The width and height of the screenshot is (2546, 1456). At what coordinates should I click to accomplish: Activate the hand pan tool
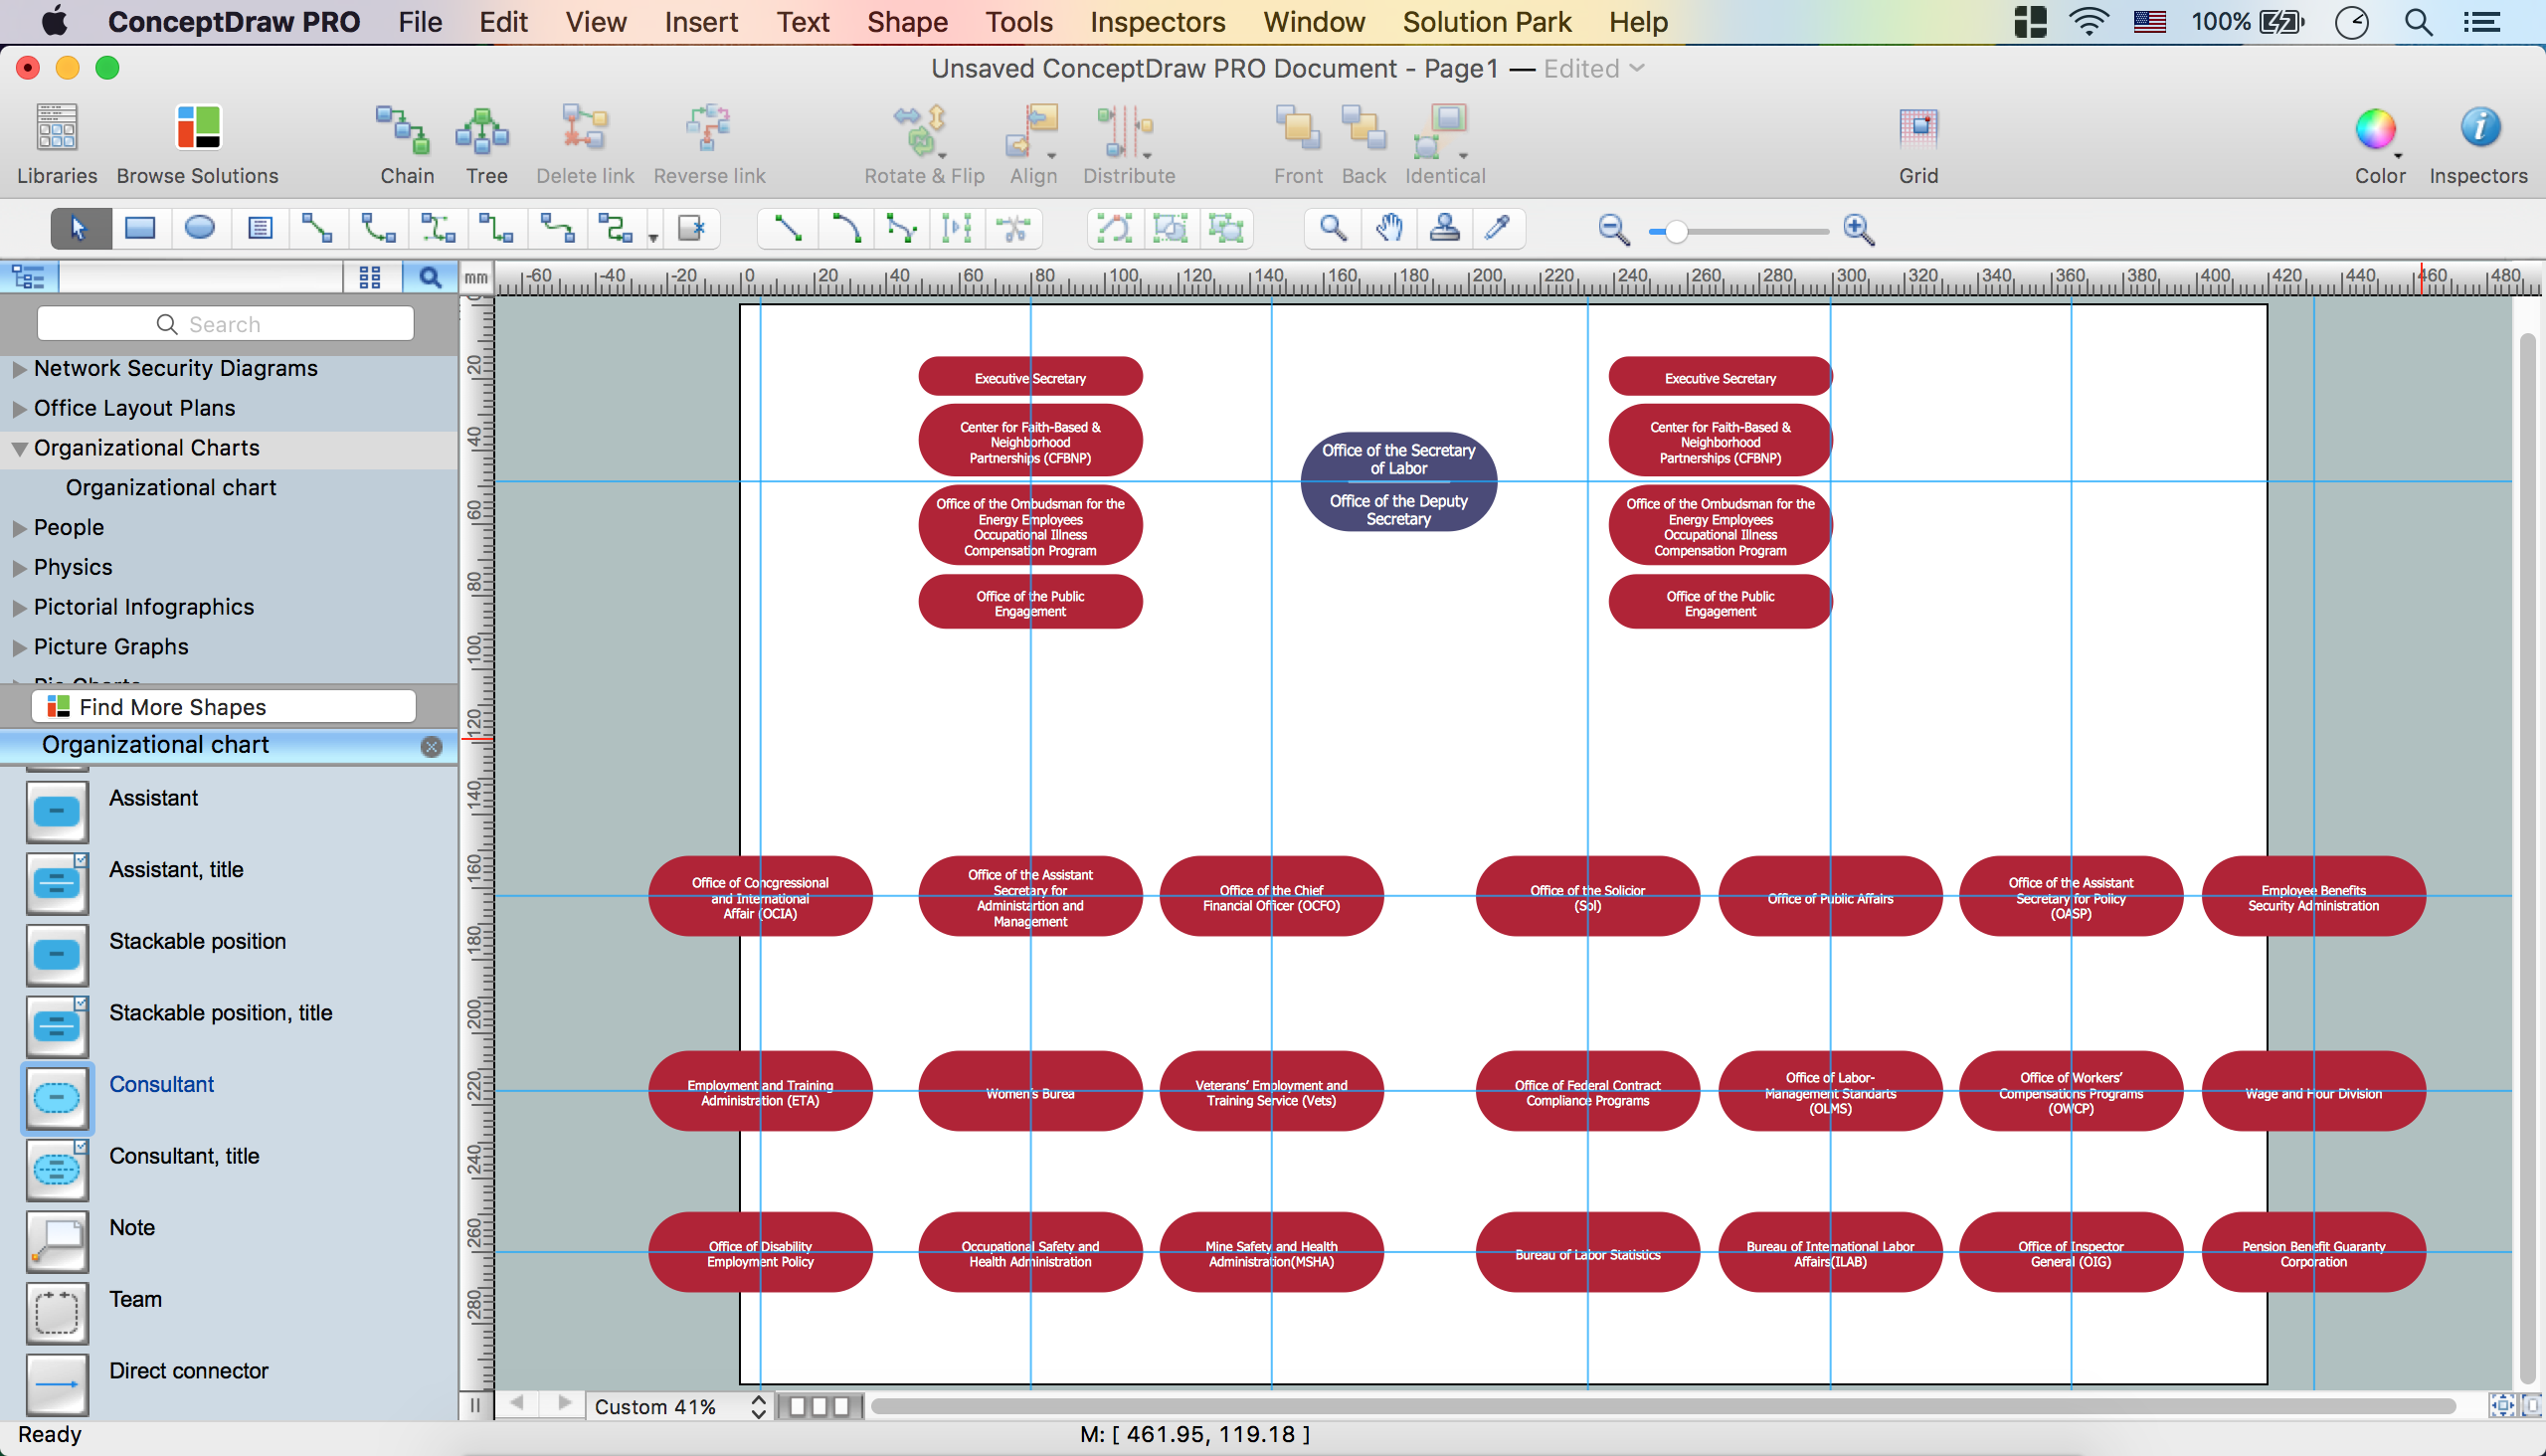(1388, 228)
